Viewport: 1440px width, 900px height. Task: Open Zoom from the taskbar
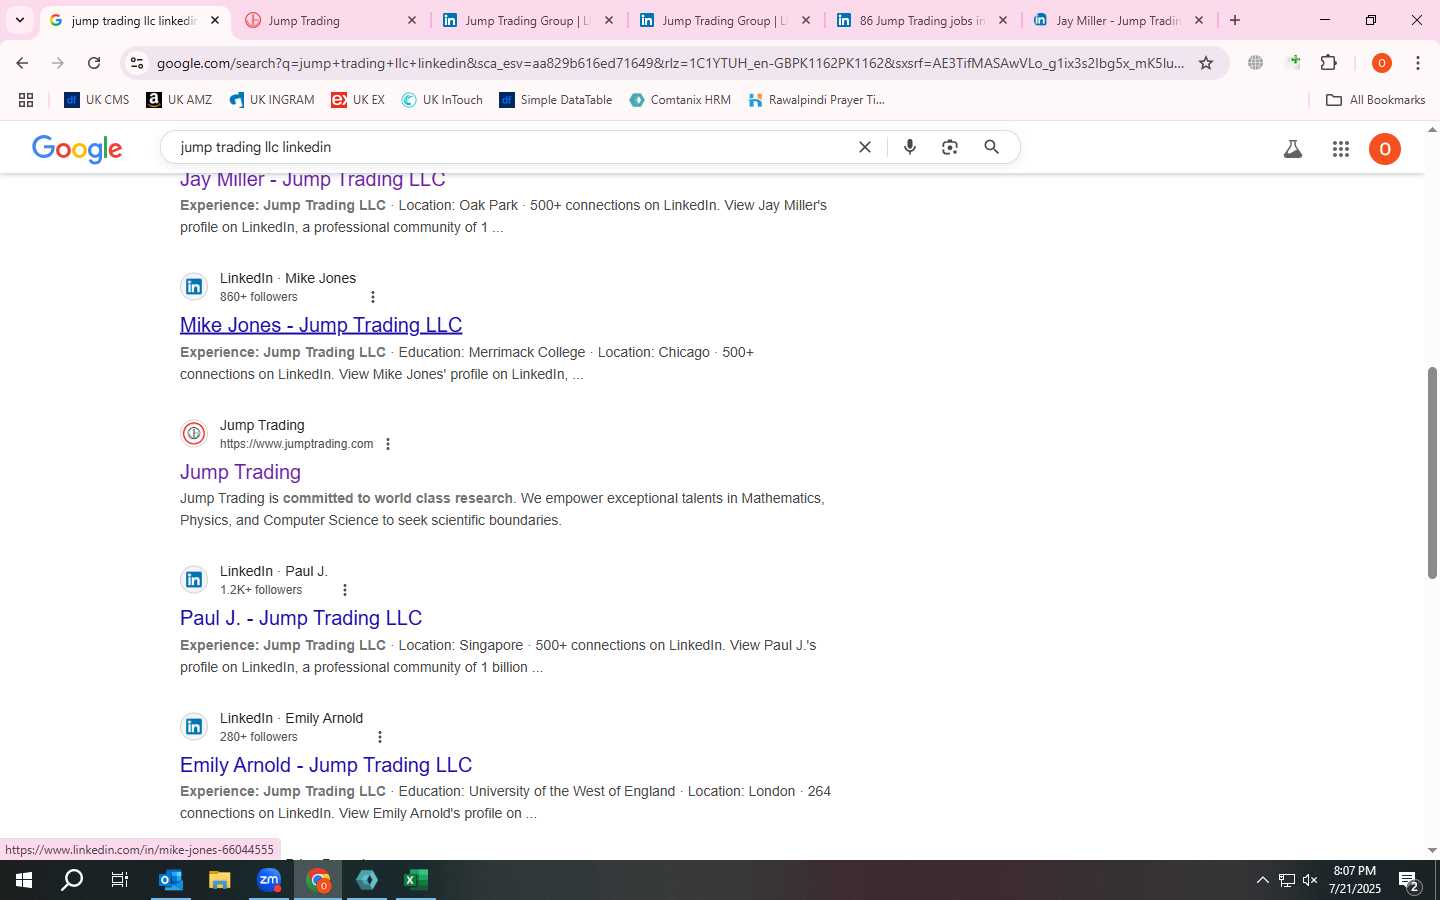(x=269, y=880)
